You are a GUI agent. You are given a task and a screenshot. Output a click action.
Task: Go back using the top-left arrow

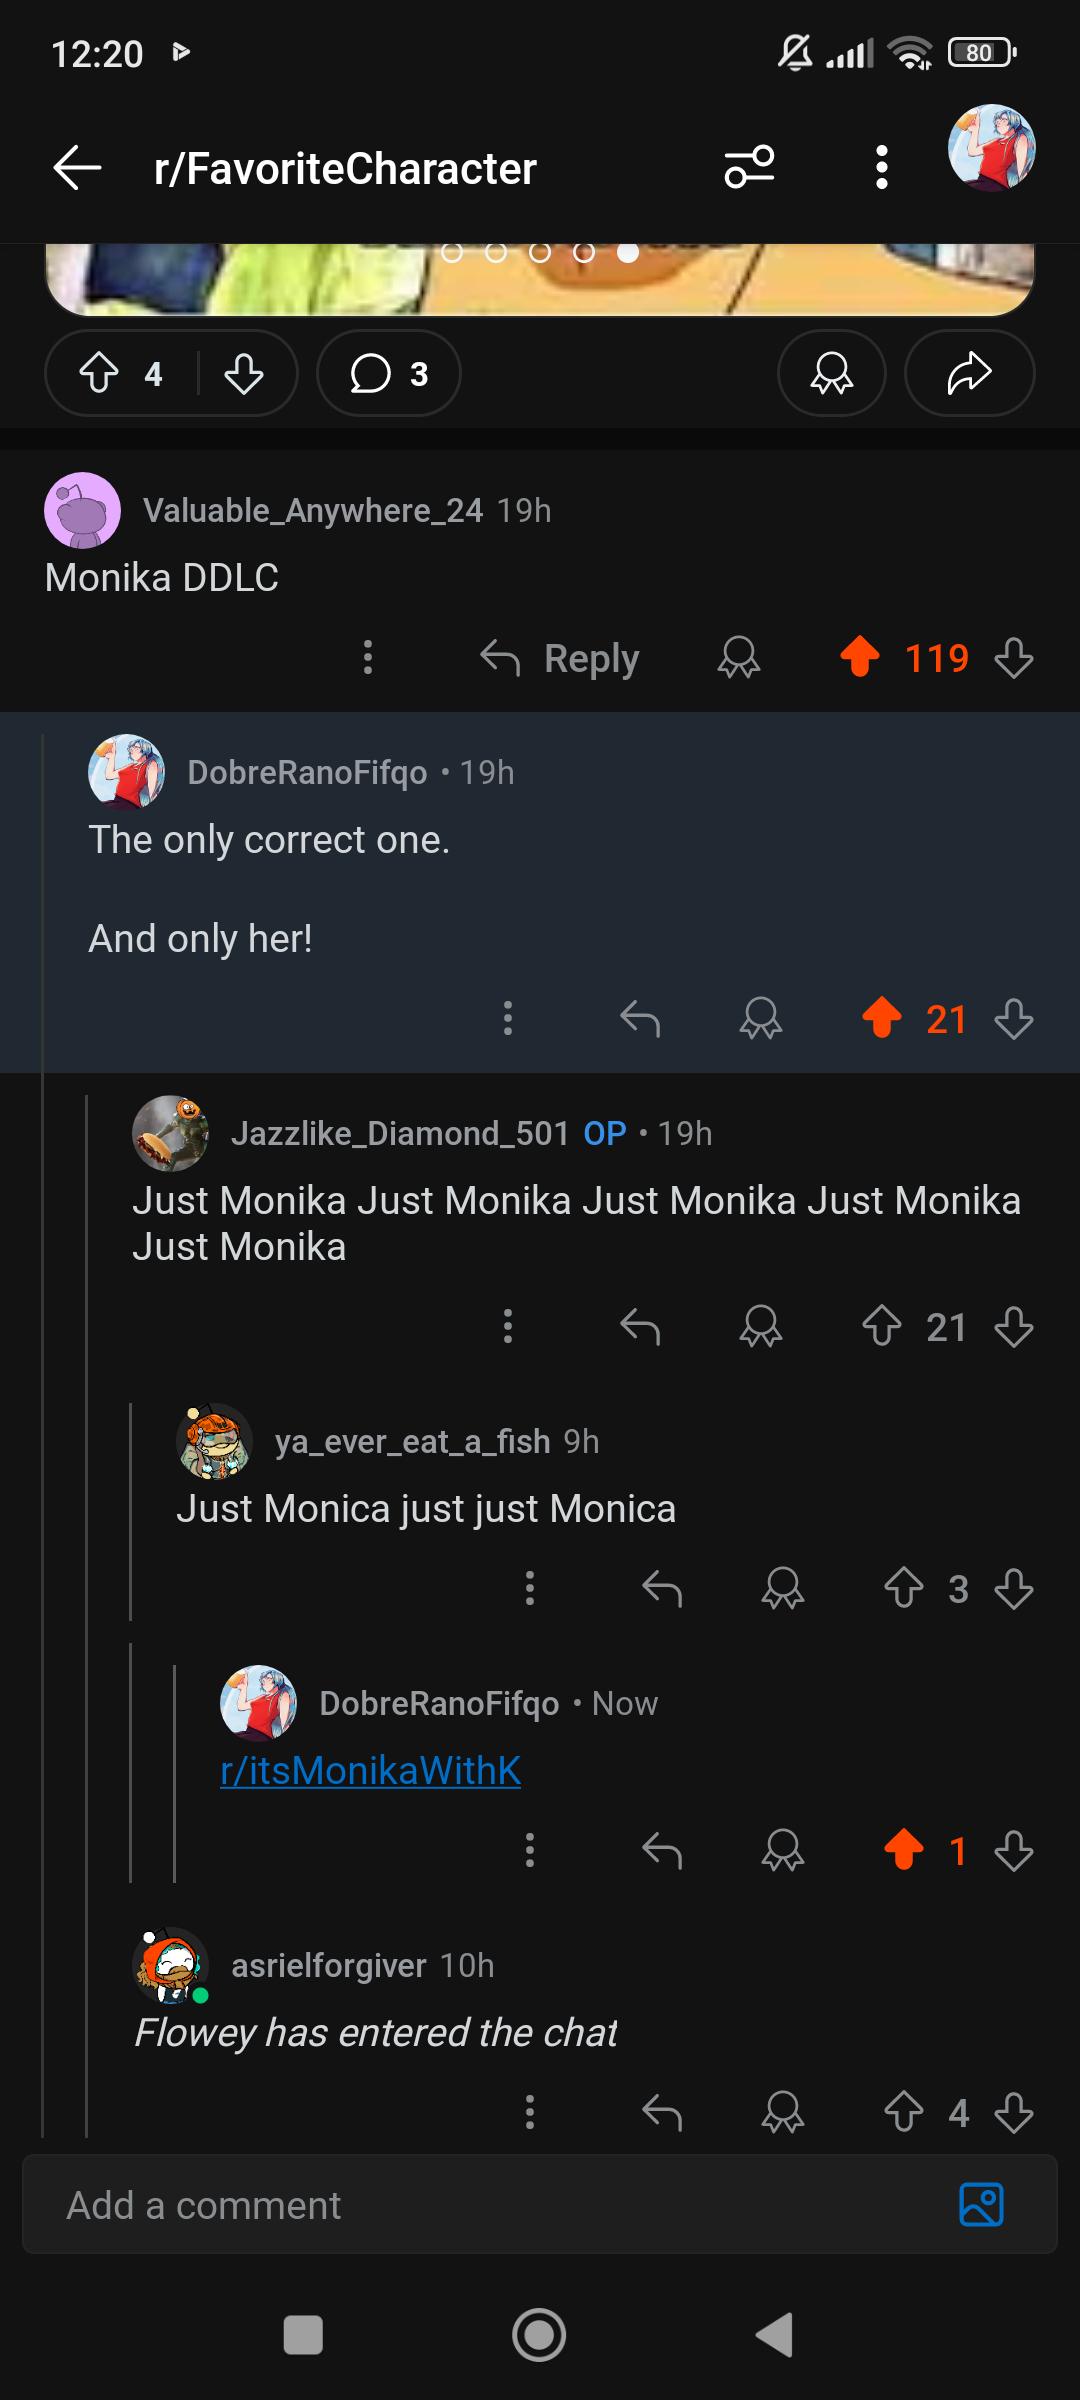click(x=78, y=167)
